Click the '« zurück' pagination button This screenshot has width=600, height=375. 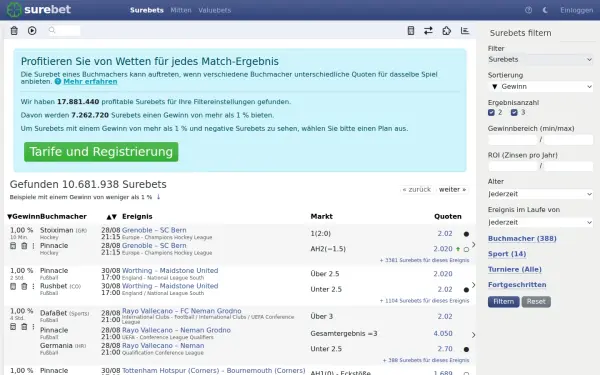416,189
